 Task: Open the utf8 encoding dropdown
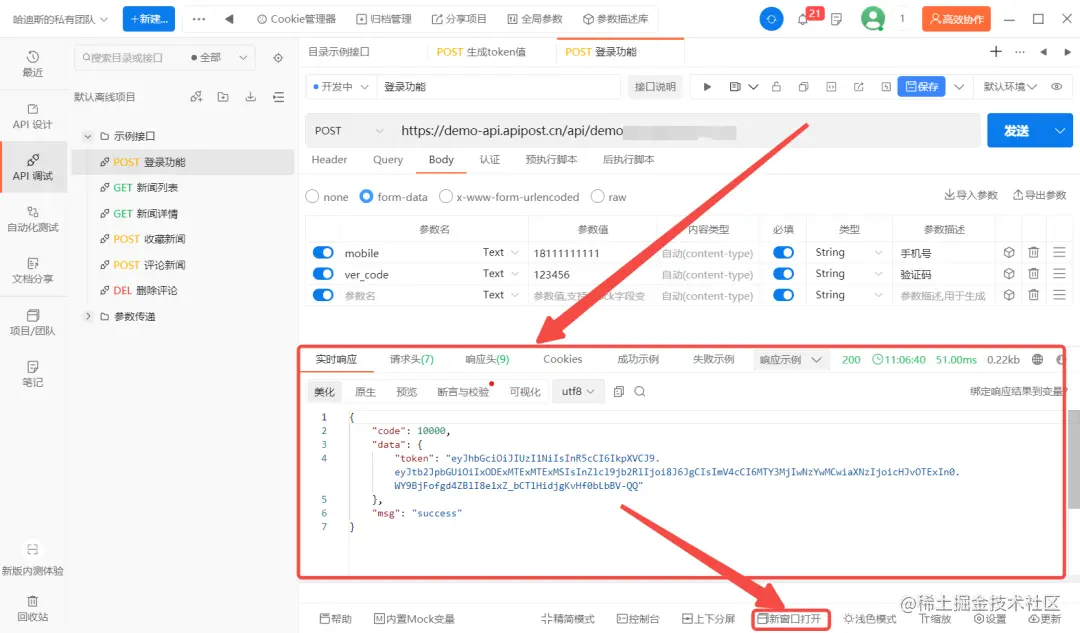[x=577, y=391]
